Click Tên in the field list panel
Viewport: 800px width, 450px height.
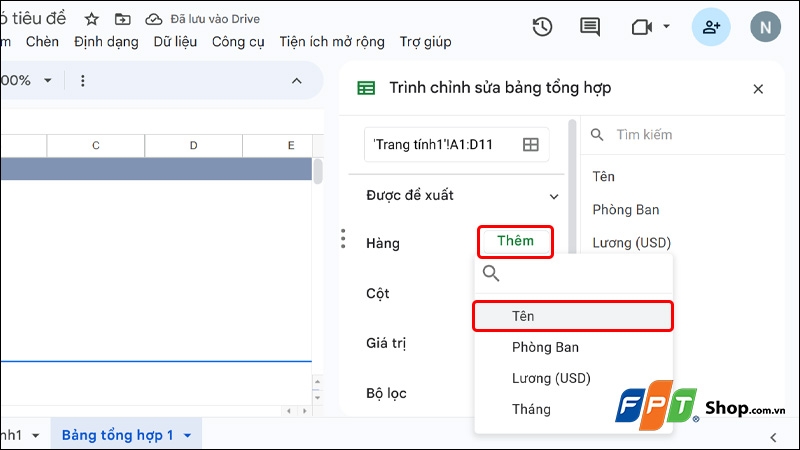[604, 177]
